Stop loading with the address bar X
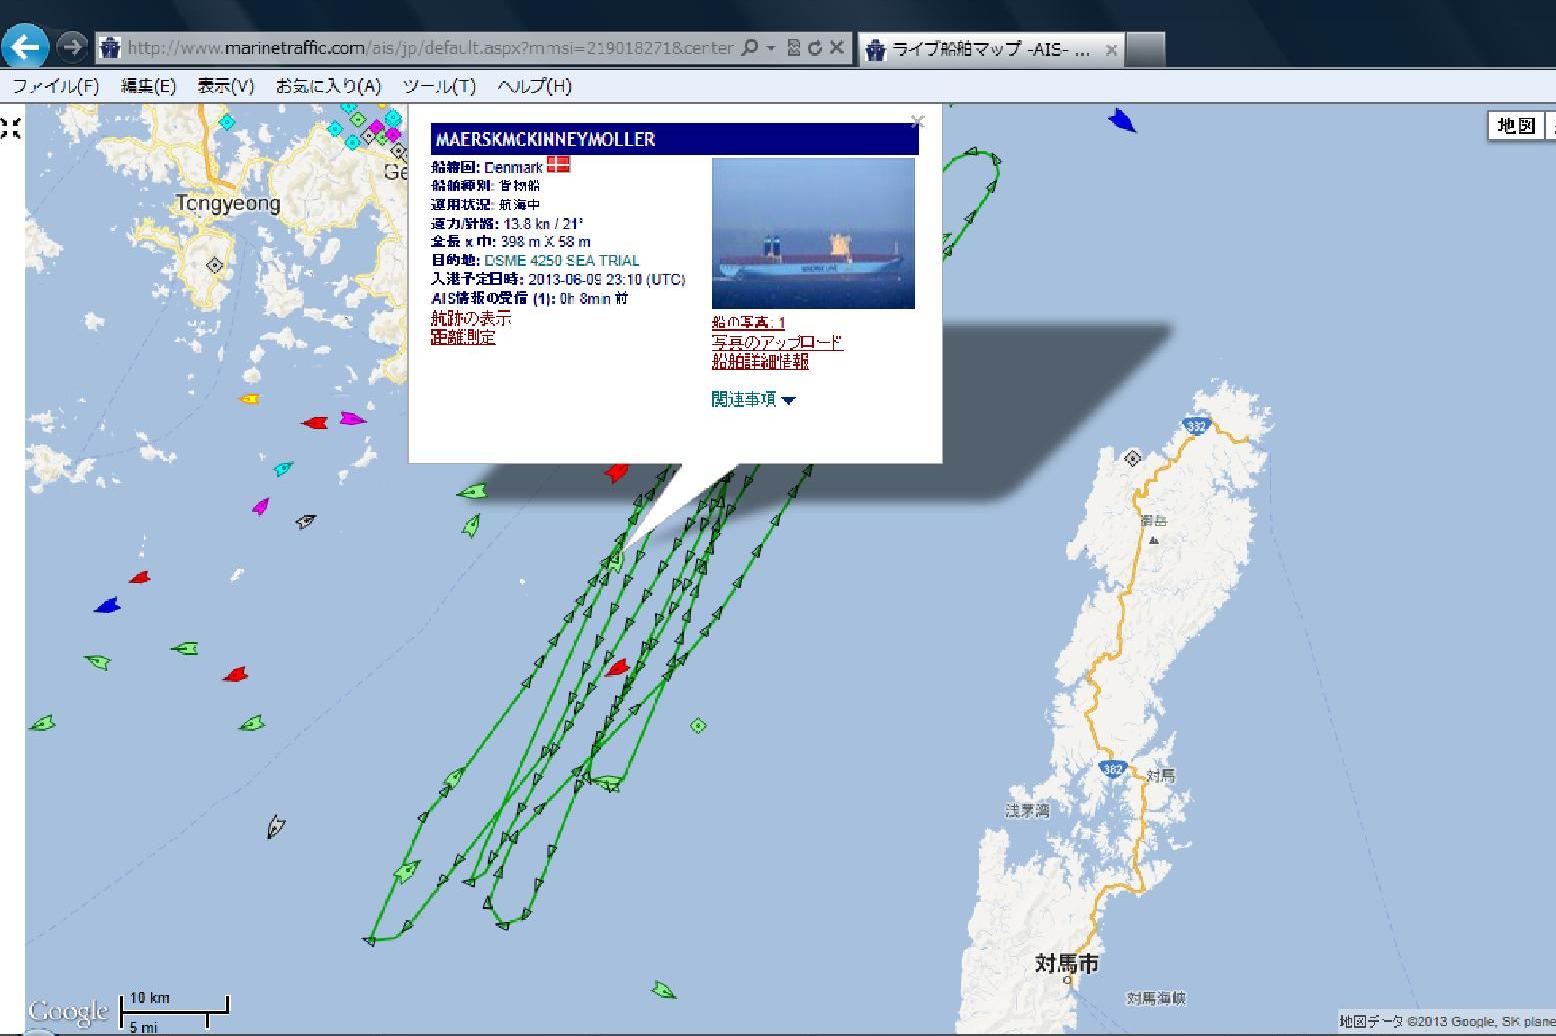 pos(837,47)
